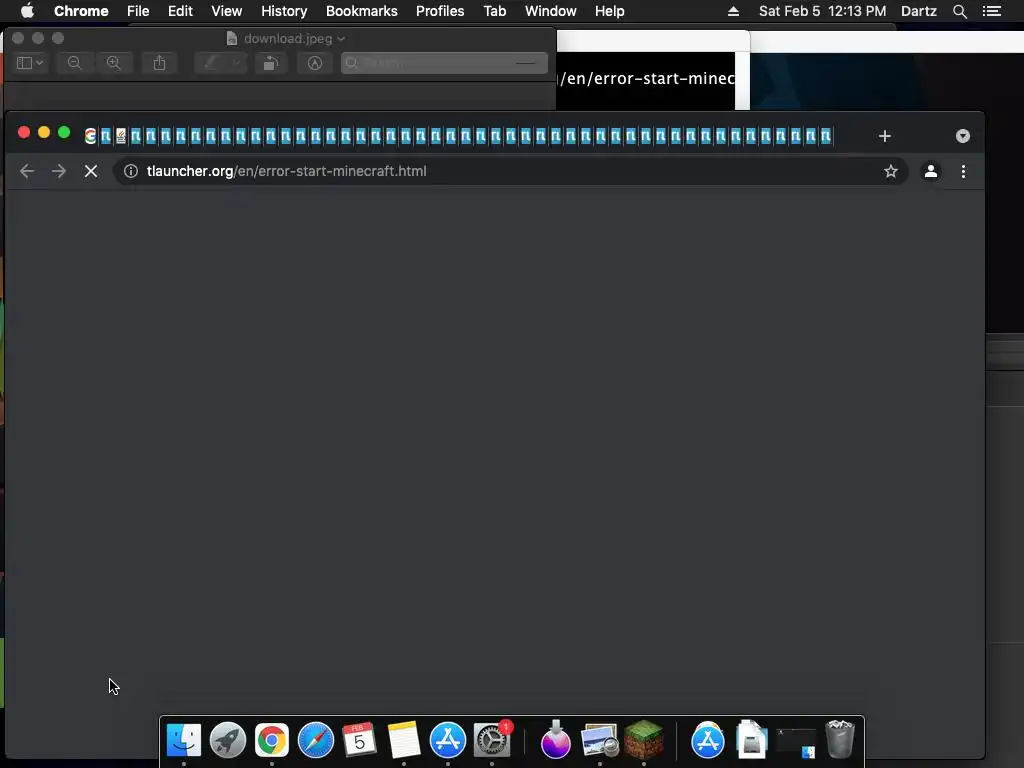Open Chrome's three-dot menu
1024x768 pixels.
(x=963, y=171)
